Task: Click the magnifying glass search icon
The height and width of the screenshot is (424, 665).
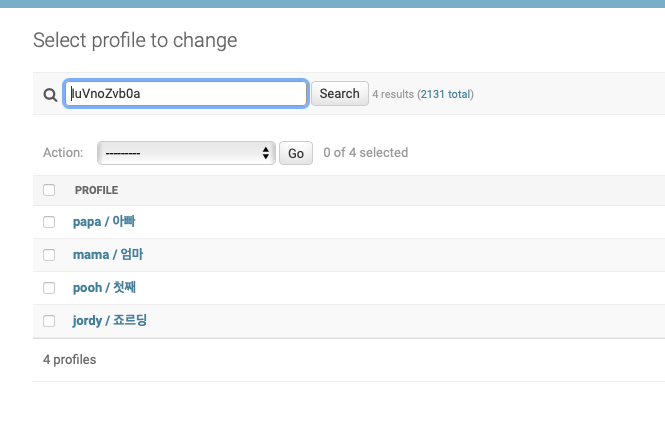Action: pos(50,95)
